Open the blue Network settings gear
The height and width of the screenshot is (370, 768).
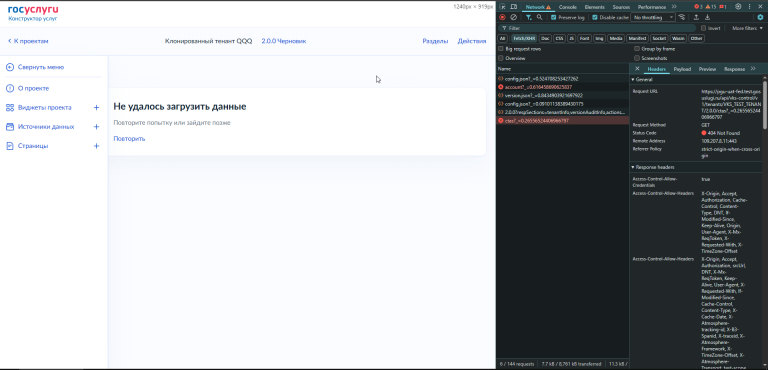click(x=760, y=17)
